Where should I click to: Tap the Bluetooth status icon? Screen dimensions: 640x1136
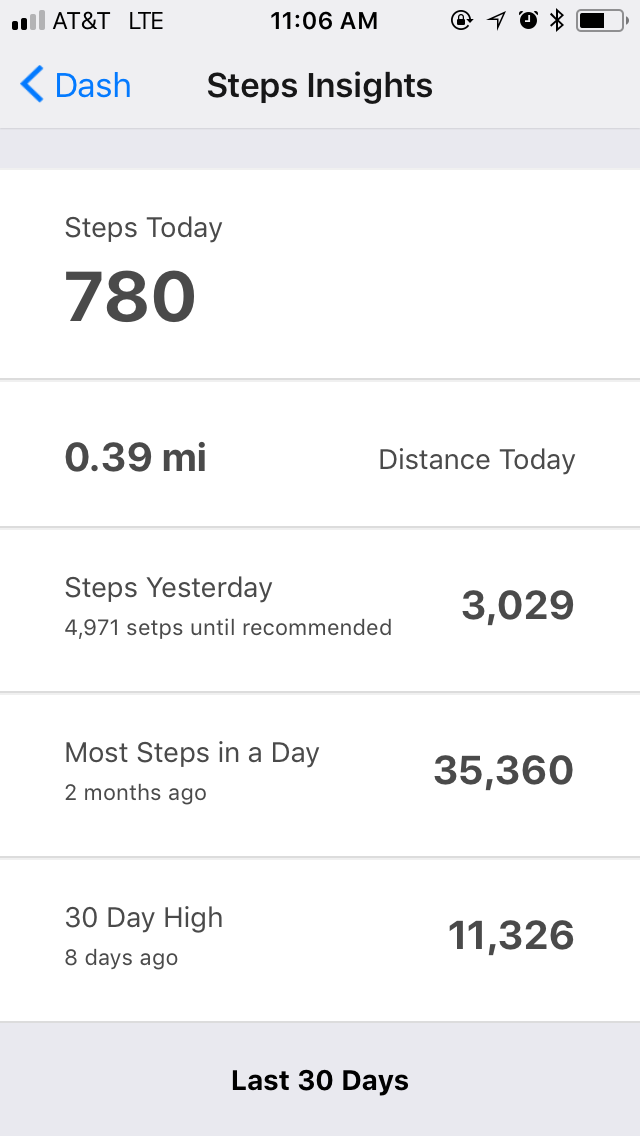pos(557,21)
